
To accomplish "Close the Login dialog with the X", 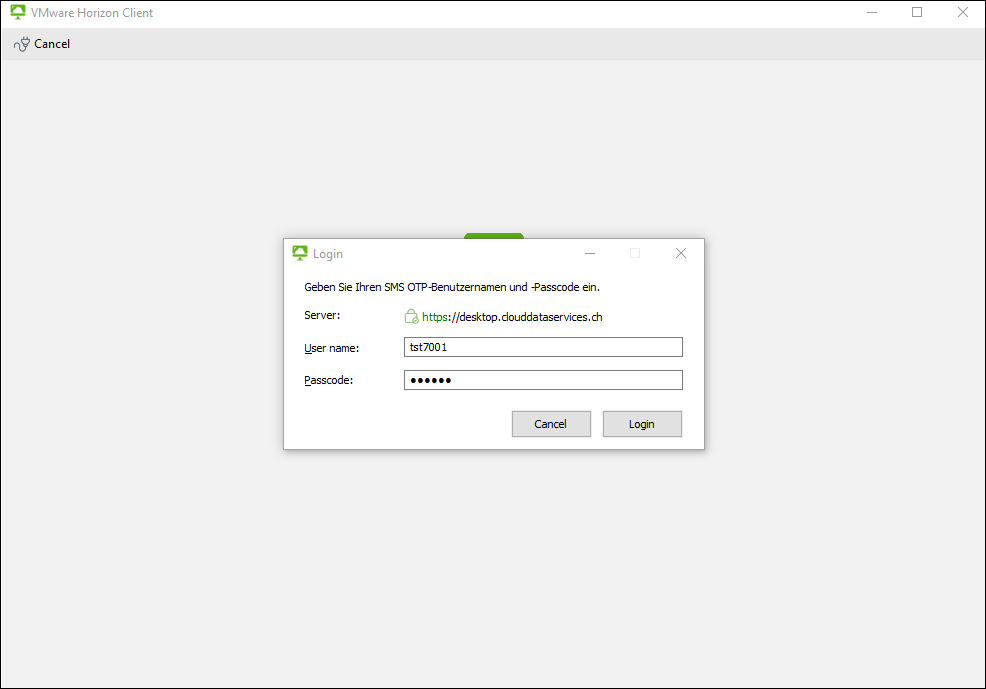I will pos(681,254).
